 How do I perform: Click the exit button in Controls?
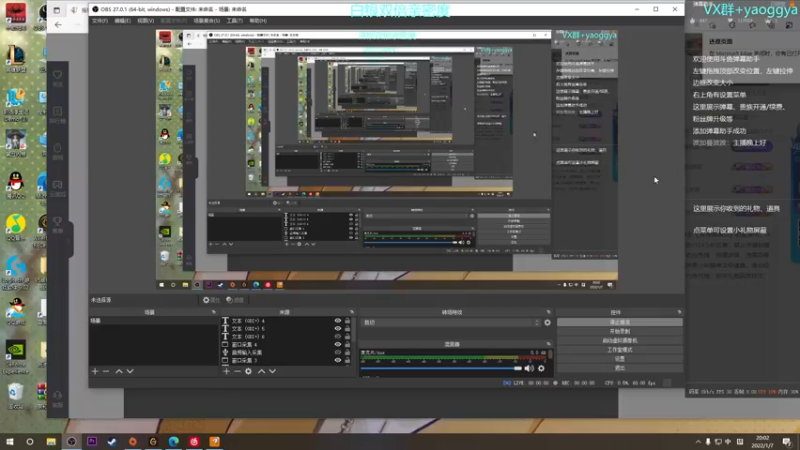619,368
